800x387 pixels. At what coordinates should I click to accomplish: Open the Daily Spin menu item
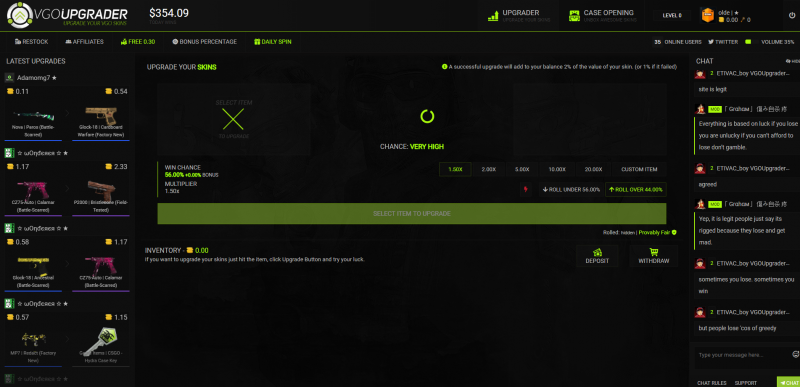click(x=273, y=42)
